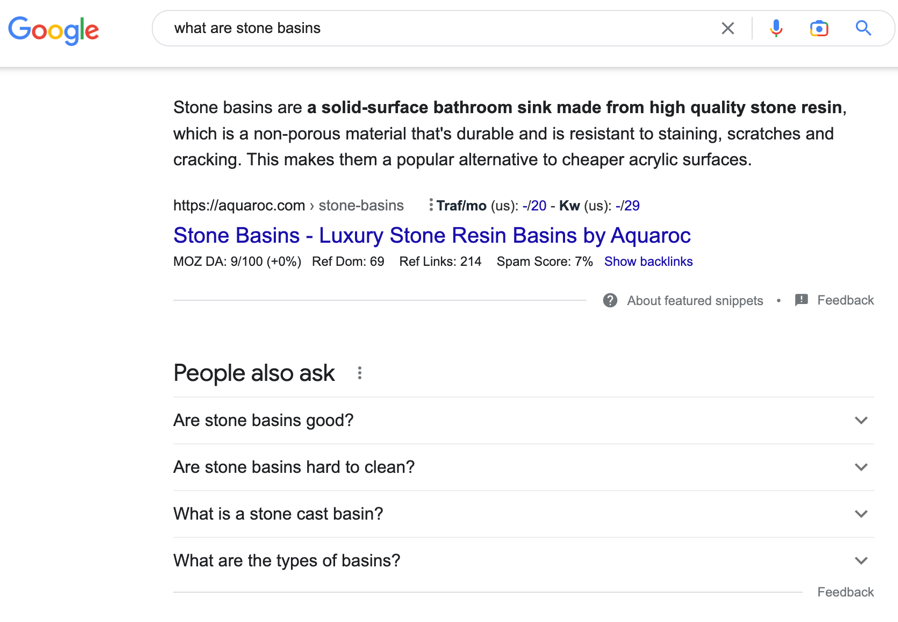This screenshot has width=898, height=622.
Task: Open the Kw '-/29' value link
Action: pos(628,206)
